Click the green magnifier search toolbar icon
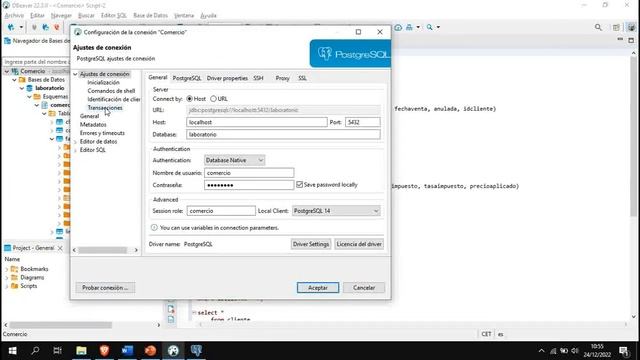The image size is (640, 360). (429, 27)
